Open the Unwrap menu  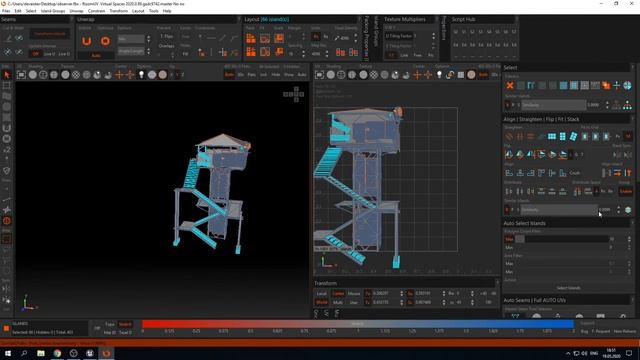[76, 11]
